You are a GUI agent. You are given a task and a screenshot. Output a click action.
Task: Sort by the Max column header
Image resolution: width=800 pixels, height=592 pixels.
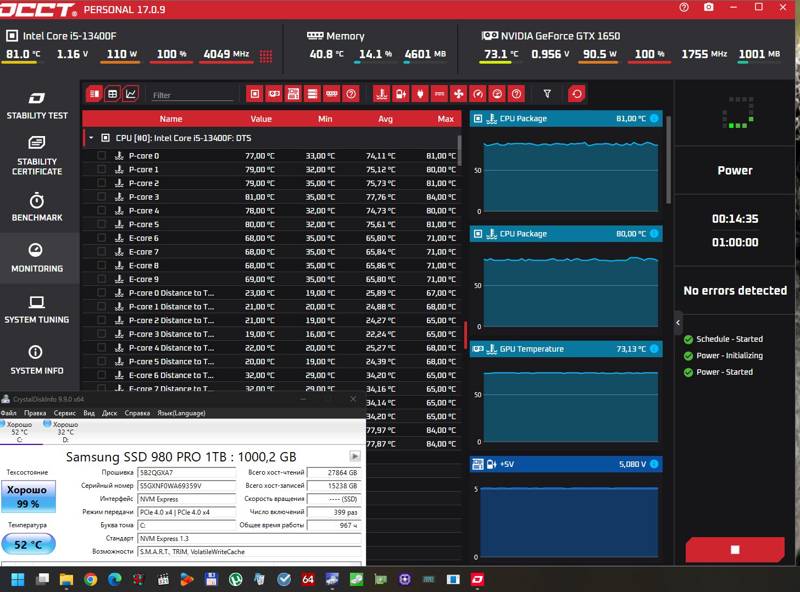[445, 119]
